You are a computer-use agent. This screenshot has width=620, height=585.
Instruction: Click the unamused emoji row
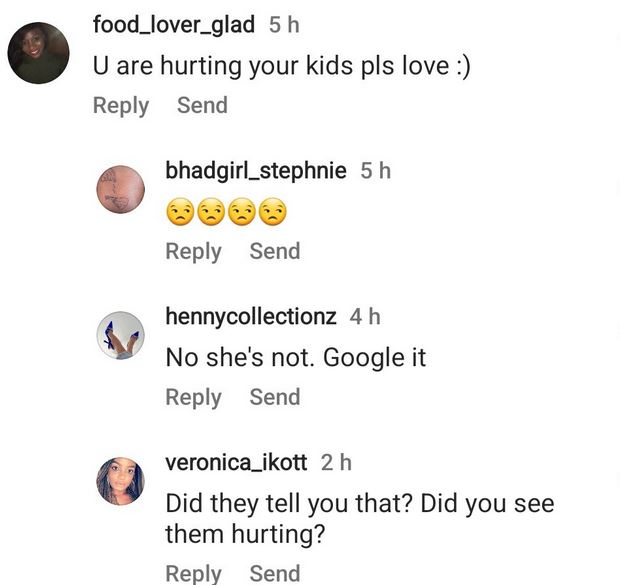click(x=226, y=212)
